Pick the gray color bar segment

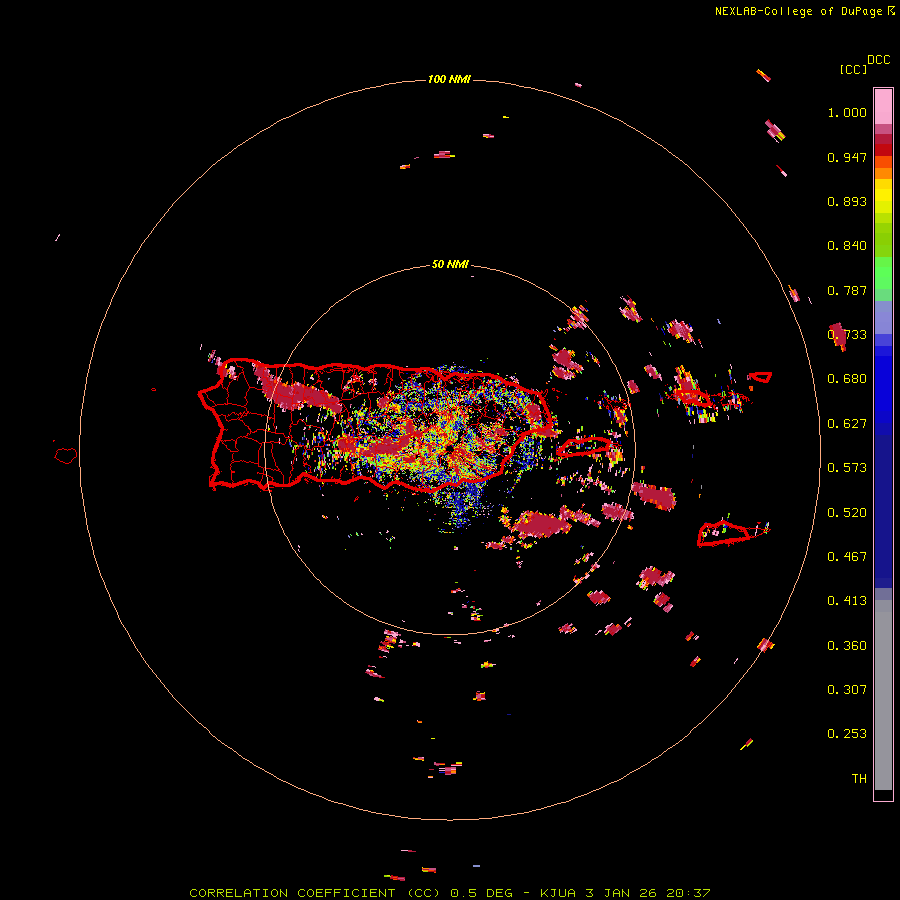(x=883, y=695)
